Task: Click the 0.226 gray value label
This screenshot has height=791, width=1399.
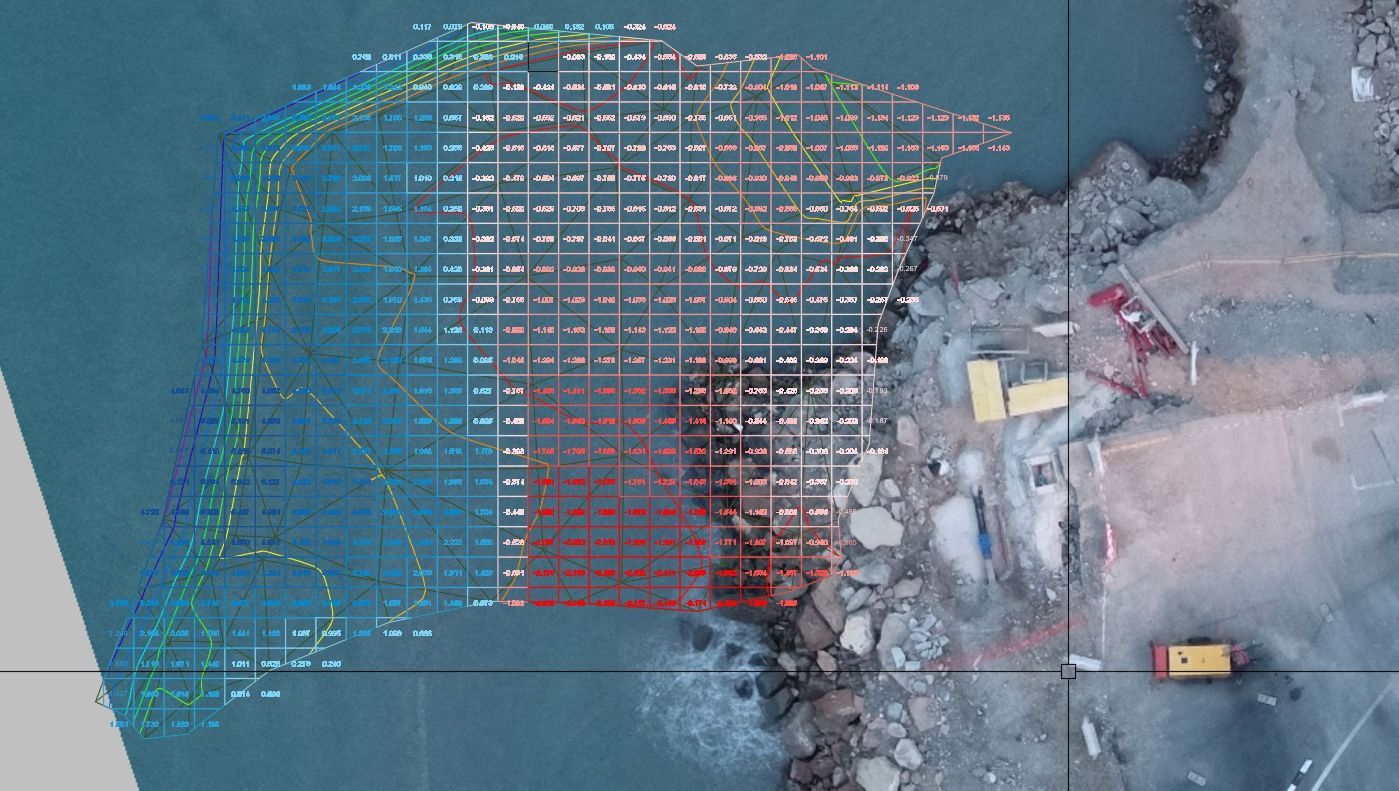Action: [877, 330]
